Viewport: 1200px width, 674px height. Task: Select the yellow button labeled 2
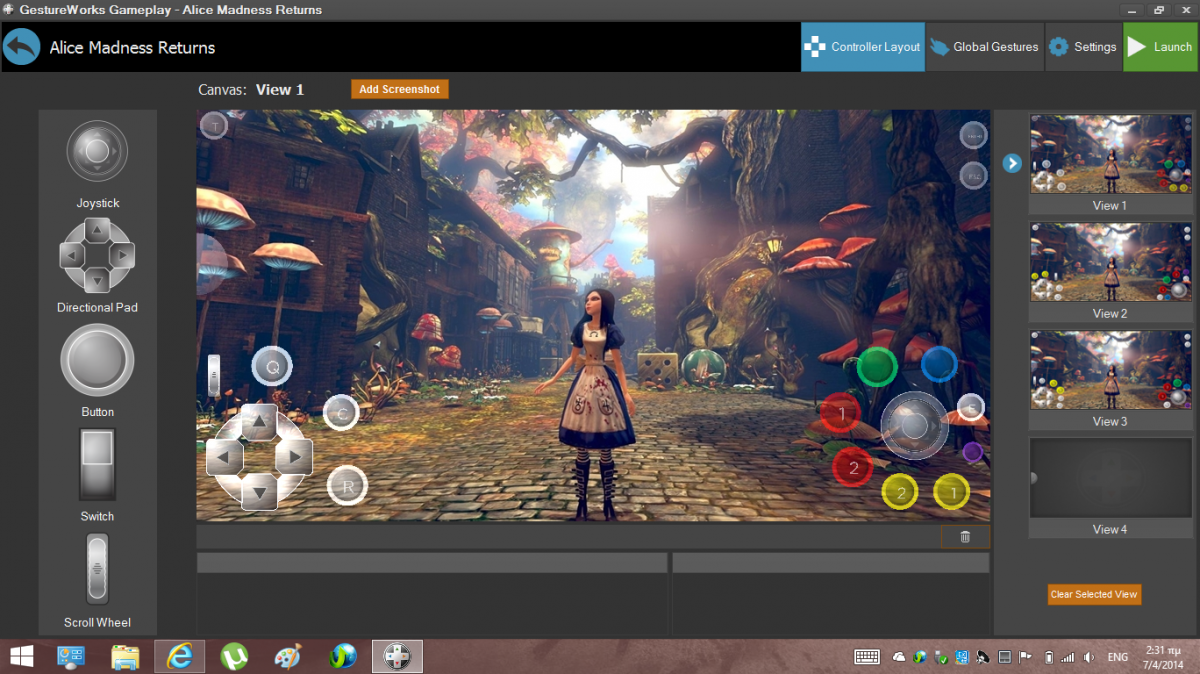point(900,491)
